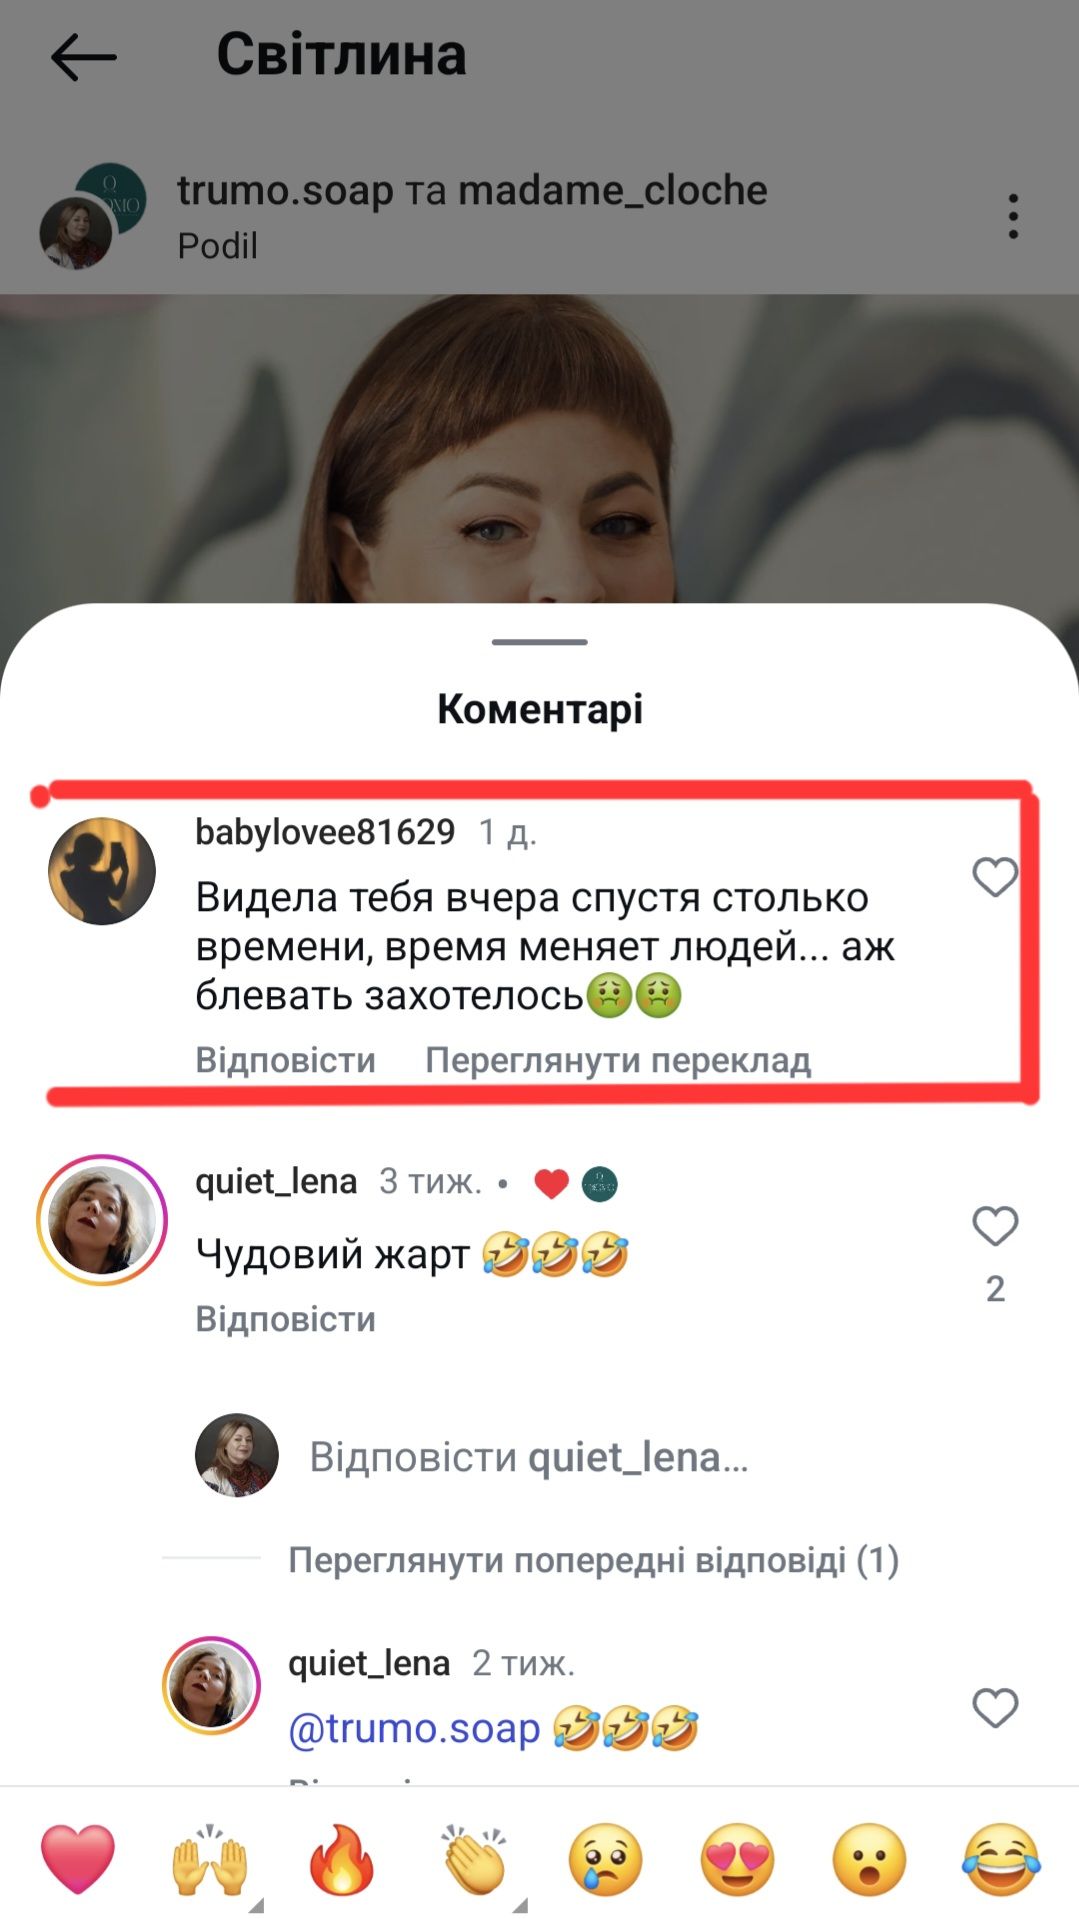Show translation via 'Переглянути переклад'
The height and width of the screenshot is (1919, 1079).
(x=618, y=1060)
